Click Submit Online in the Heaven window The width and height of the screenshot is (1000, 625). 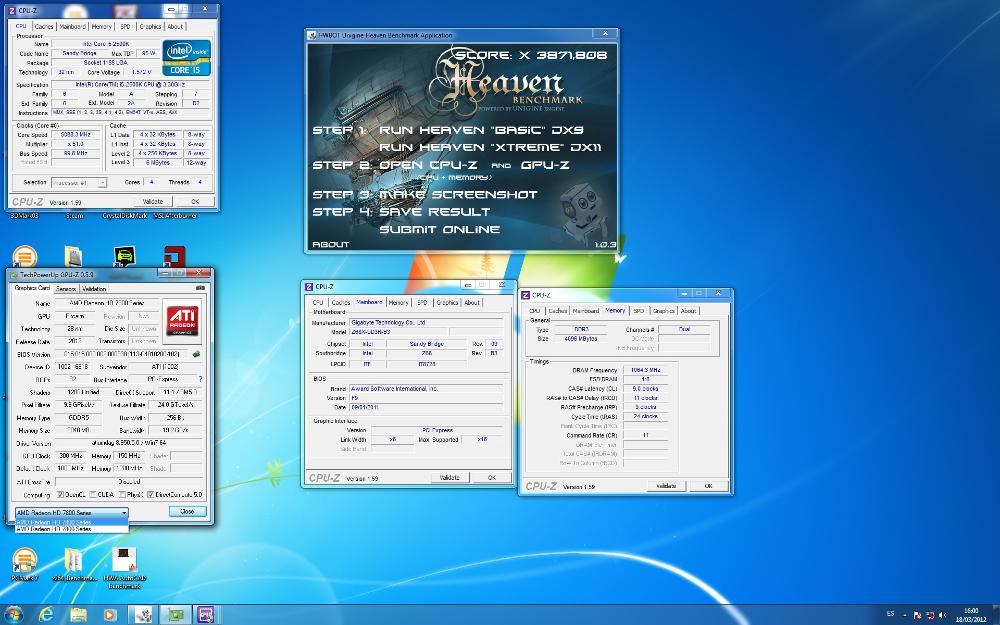click(439, 229)
